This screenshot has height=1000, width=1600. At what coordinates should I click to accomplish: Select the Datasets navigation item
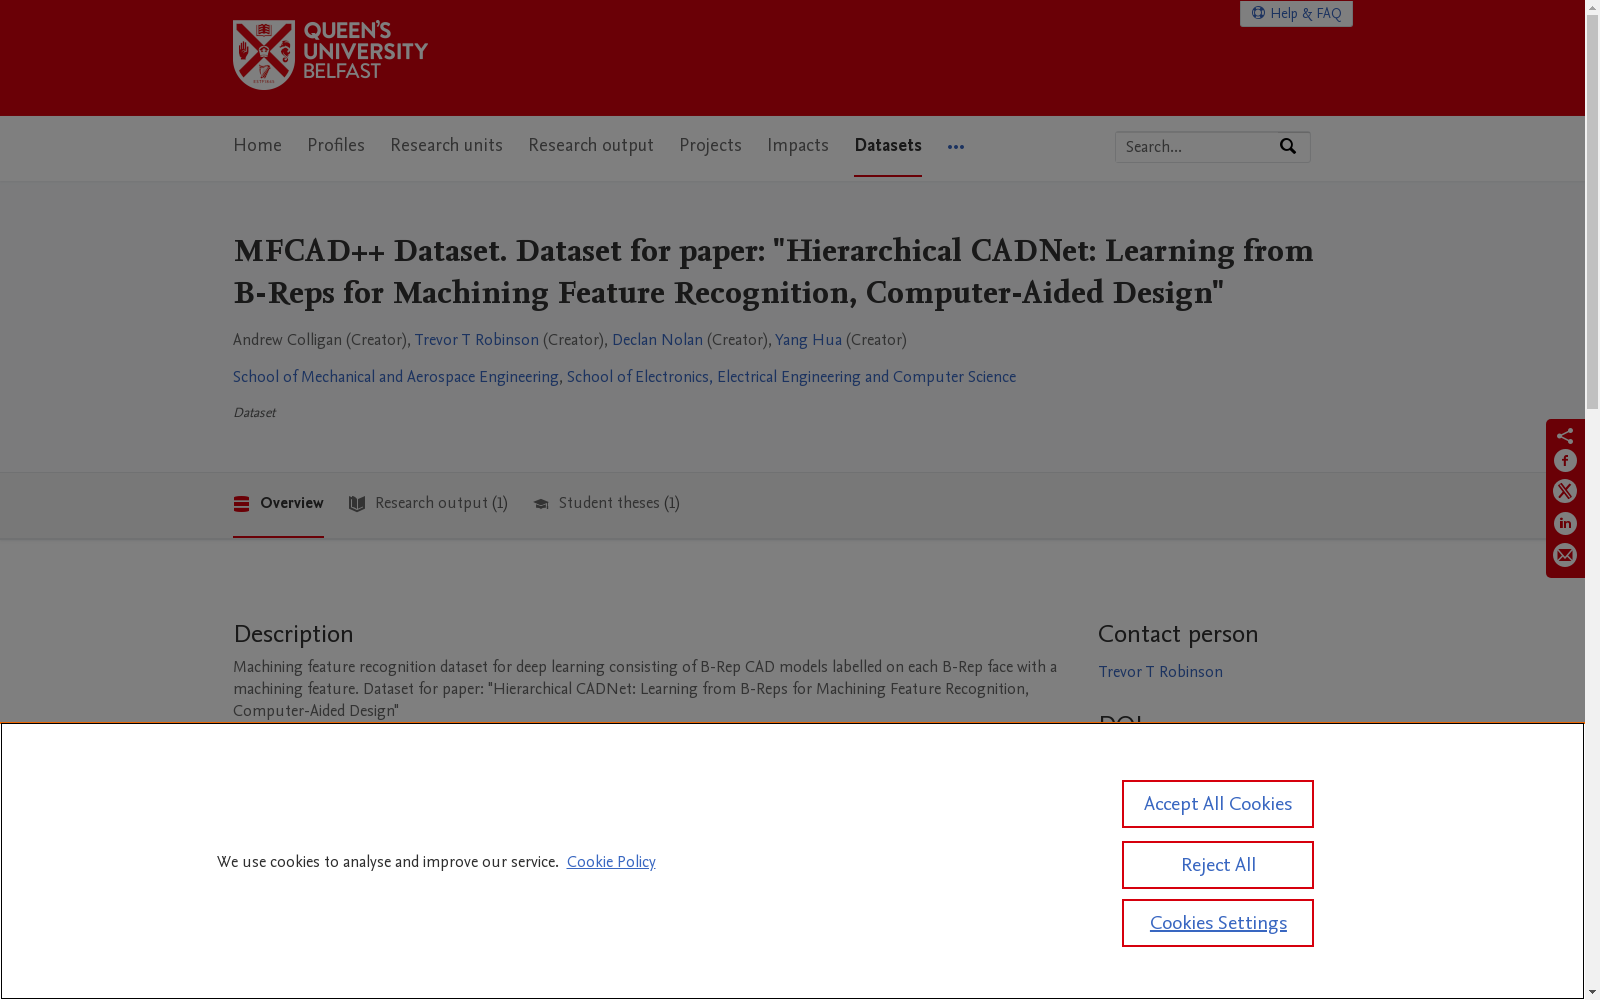(888, 146)
